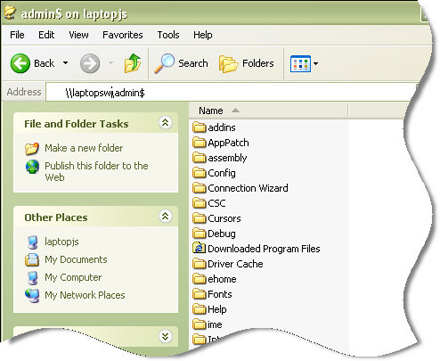Image resolution: width=440 pixels, height=361 pixels.
Task: Expand the bottom collapsed task panel
Action: click(165, 336)
